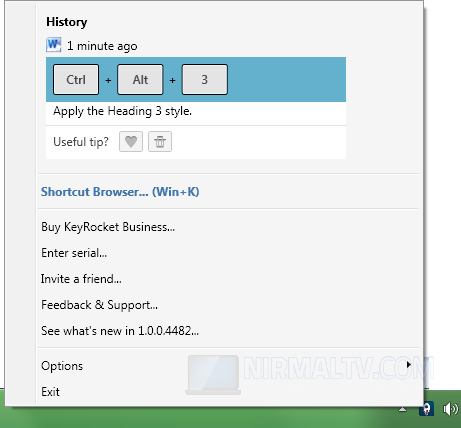This screenshot has height=428, width=461.
Task: Exit KeyRocket from the menu
Action: [x=50, y=392]
